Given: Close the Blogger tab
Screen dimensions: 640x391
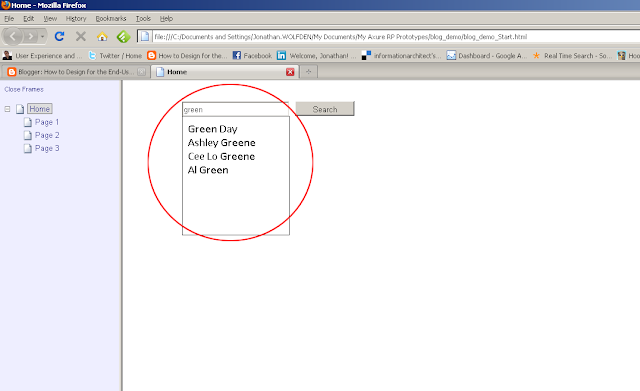Looking at the screenshot, I should [141, 72].
